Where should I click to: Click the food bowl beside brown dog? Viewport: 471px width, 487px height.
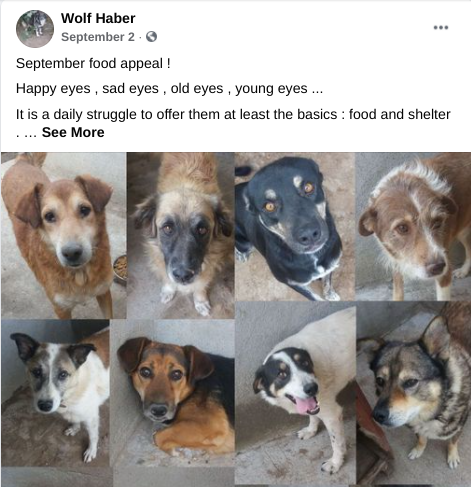click(120, 268)
